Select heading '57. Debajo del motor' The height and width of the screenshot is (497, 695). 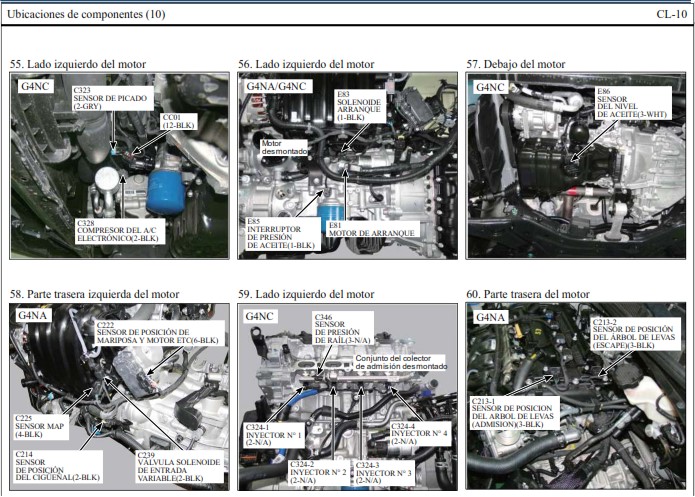coord(516,64)
